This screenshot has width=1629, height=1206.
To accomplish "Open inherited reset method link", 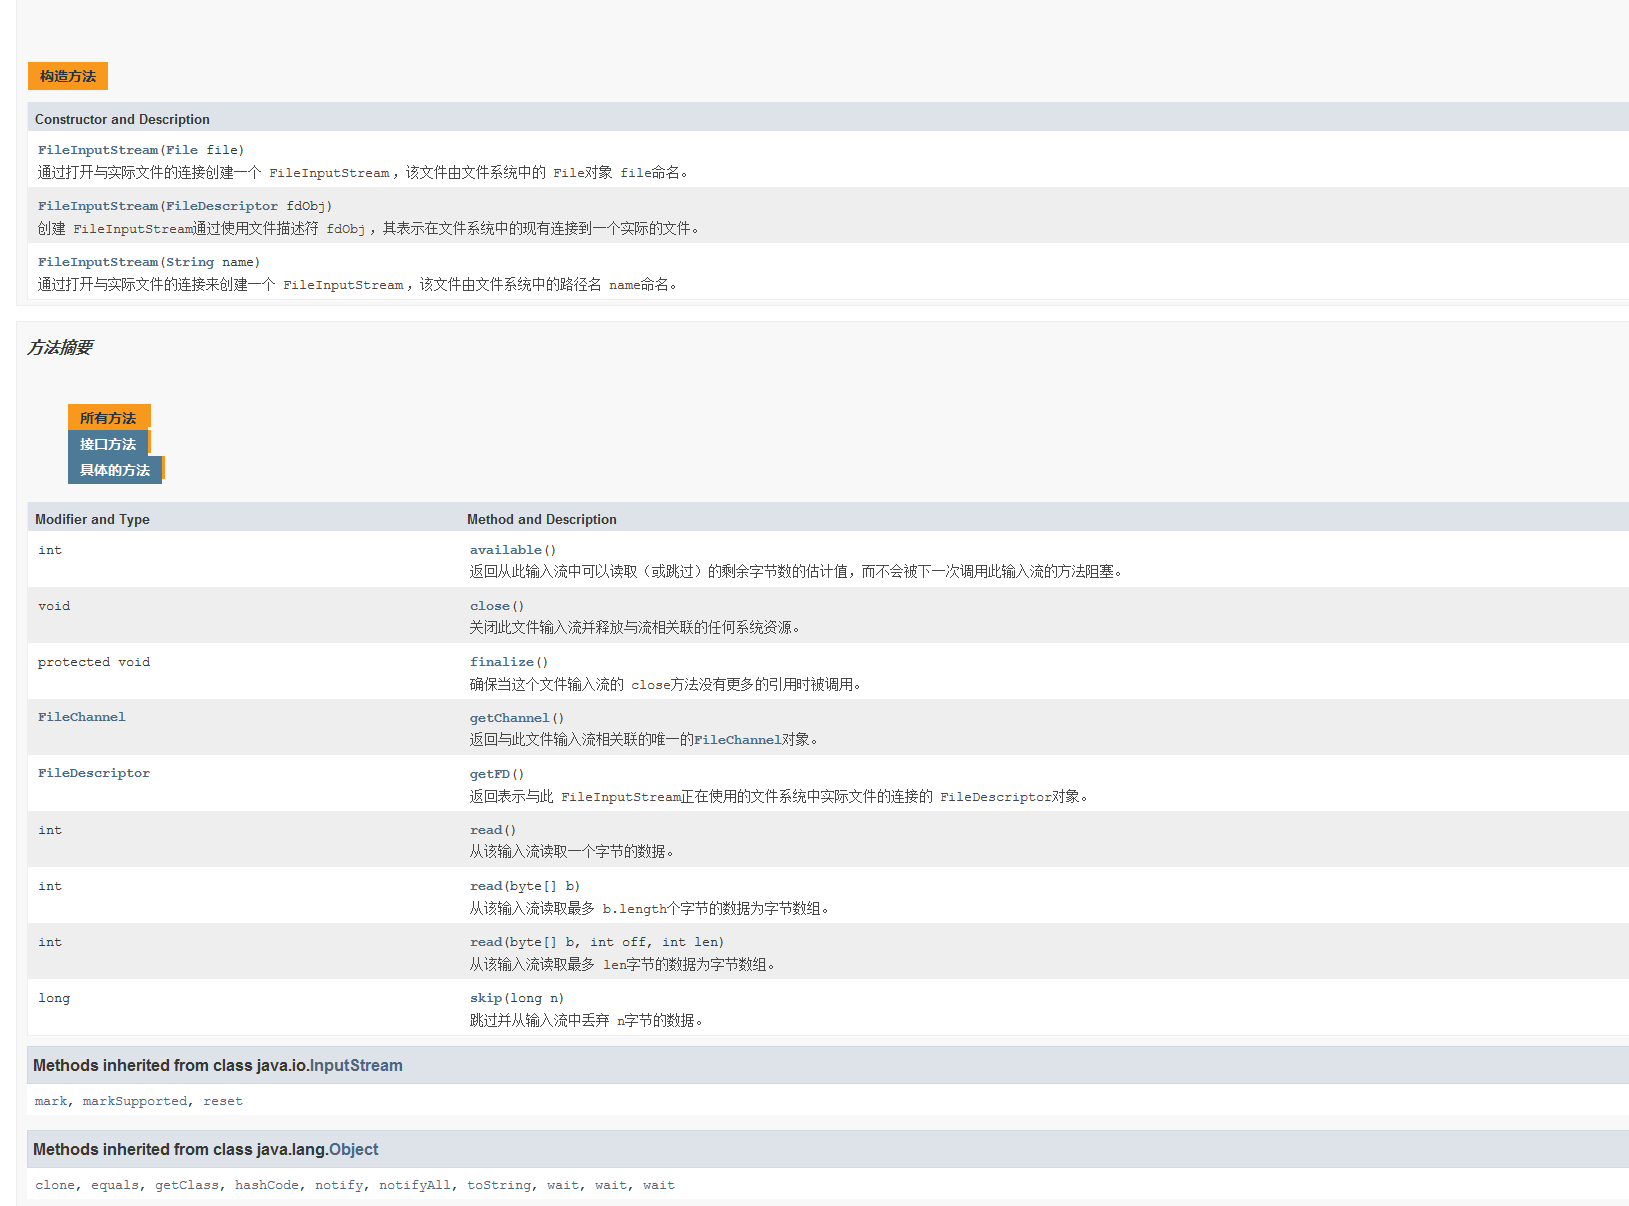I will 223,1101.
